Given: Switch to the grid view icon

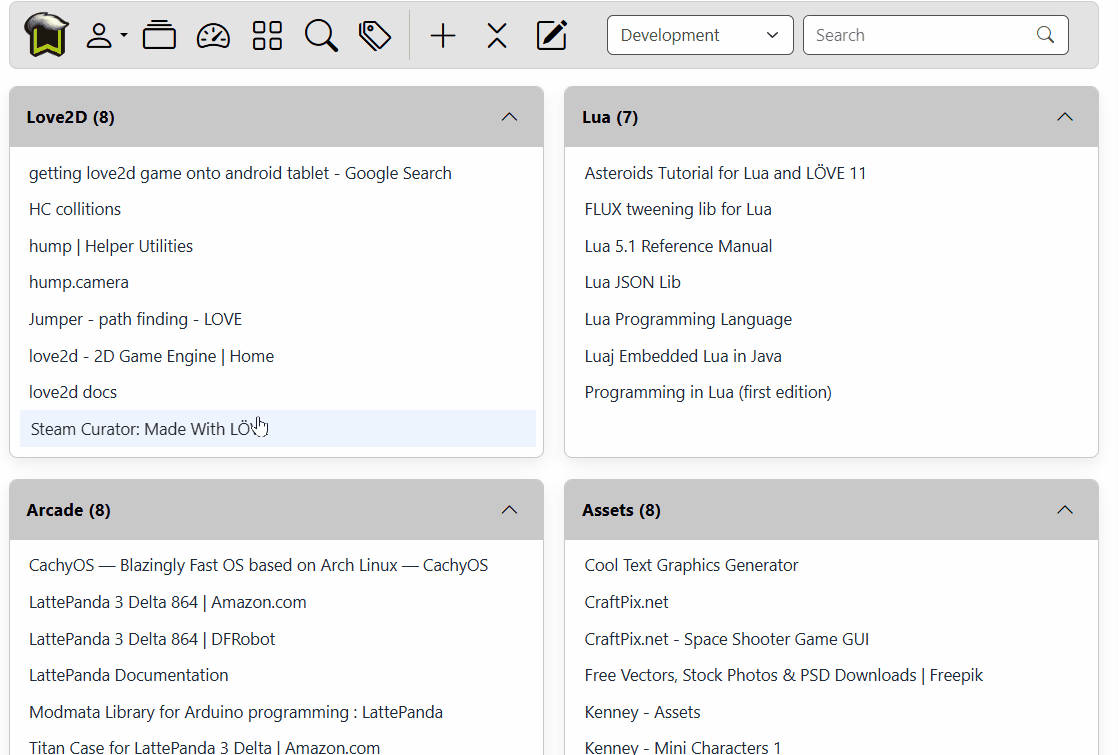Looking at the screenshot, I should pos(267,35).
